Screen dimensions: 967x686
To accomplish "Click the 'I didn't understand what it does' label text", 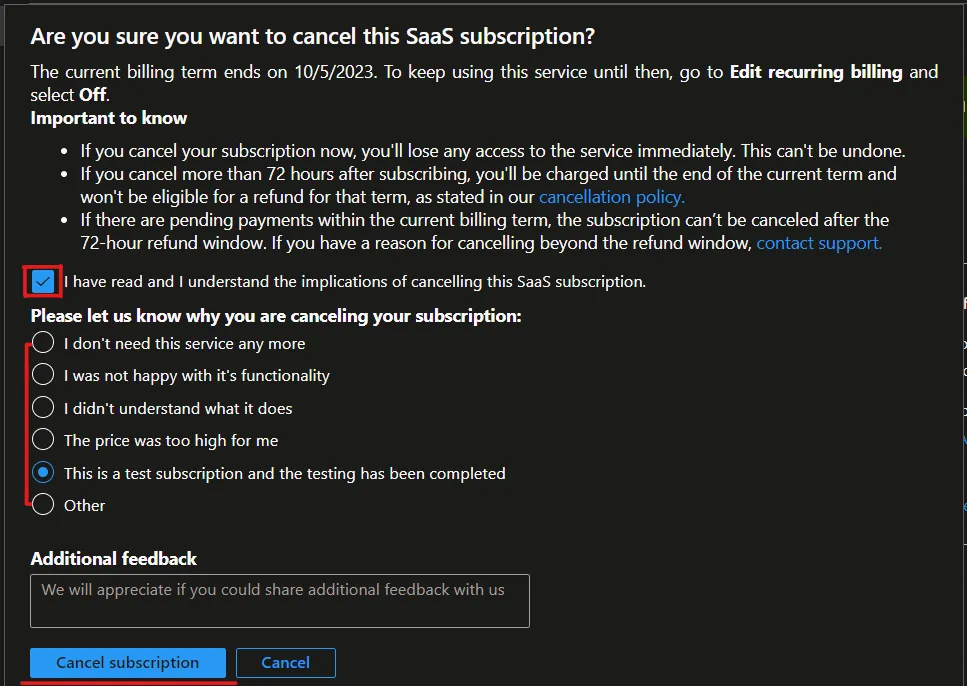I will [178, 408].
